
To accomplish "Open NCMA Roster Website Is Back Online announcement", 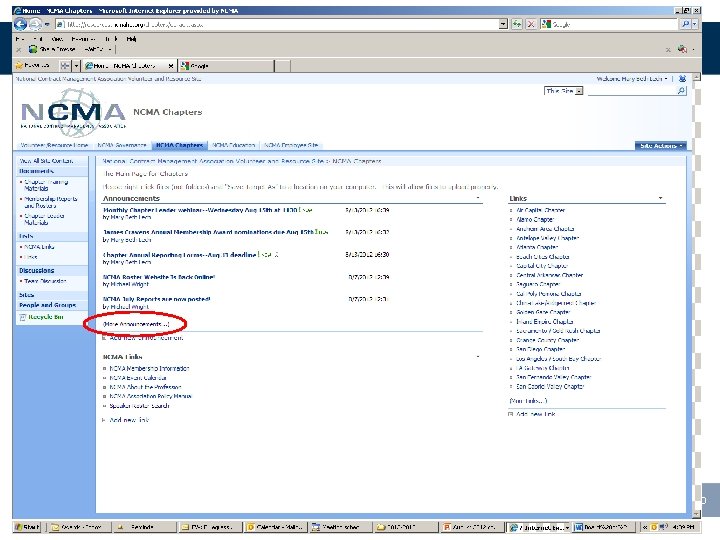I will 159,277.
